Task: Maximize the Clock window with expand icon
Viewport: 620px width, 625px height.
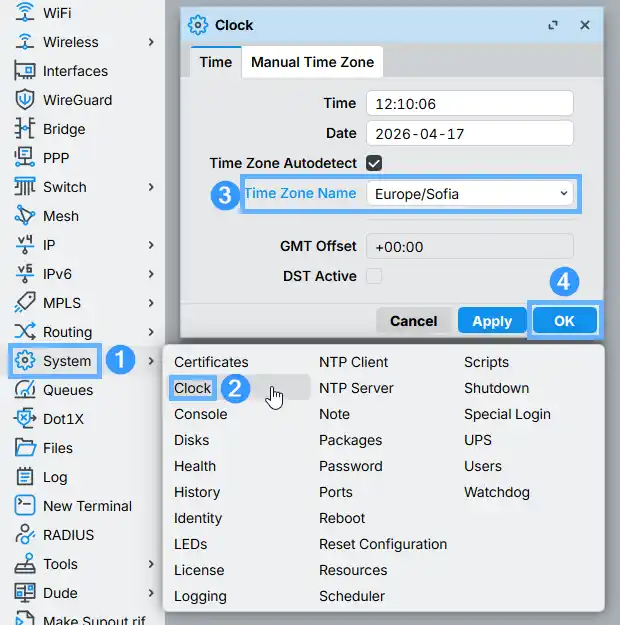Action: [x=553, y=25]
